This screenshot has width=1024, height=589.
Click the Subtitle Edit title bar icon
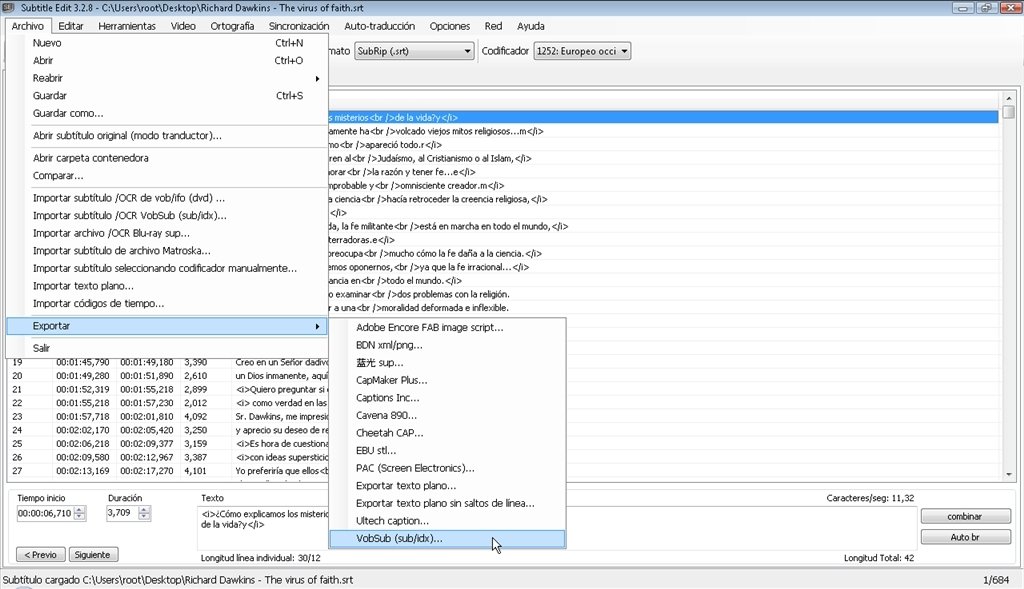click(x=8, y=8)
